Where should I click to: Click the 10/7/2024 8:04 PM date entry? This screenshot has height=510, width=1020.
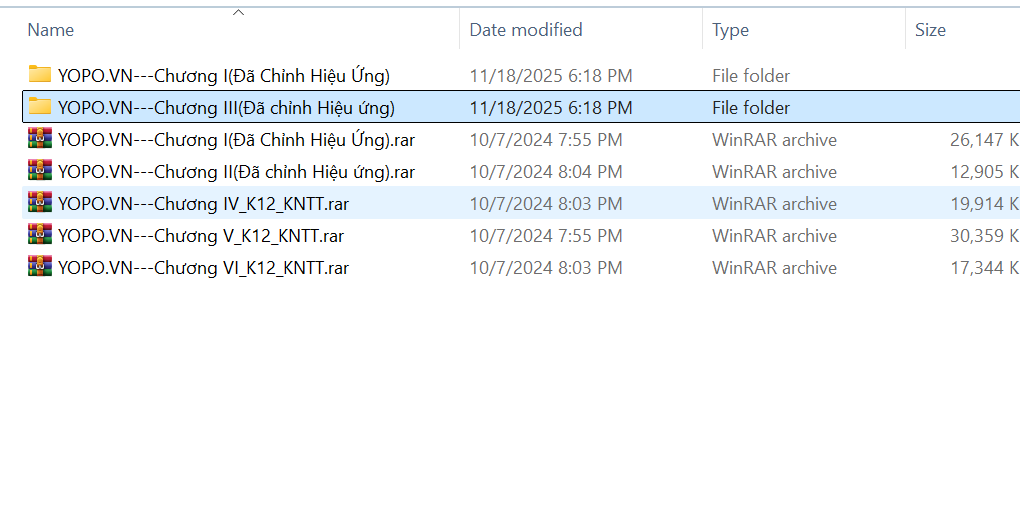[x=546, y=171]
